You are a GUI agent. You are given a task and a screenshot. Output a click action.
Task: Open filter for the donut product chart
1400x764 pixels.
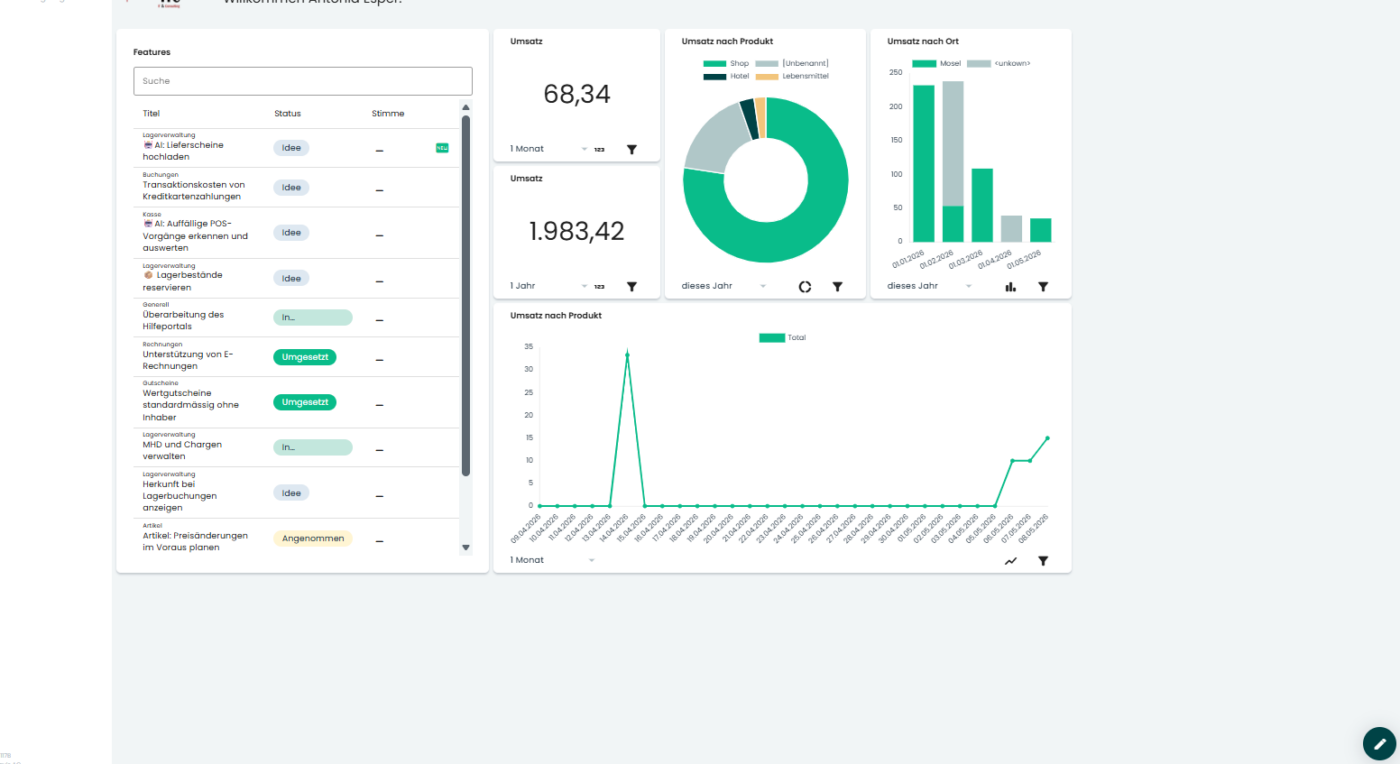pos(837,286)
